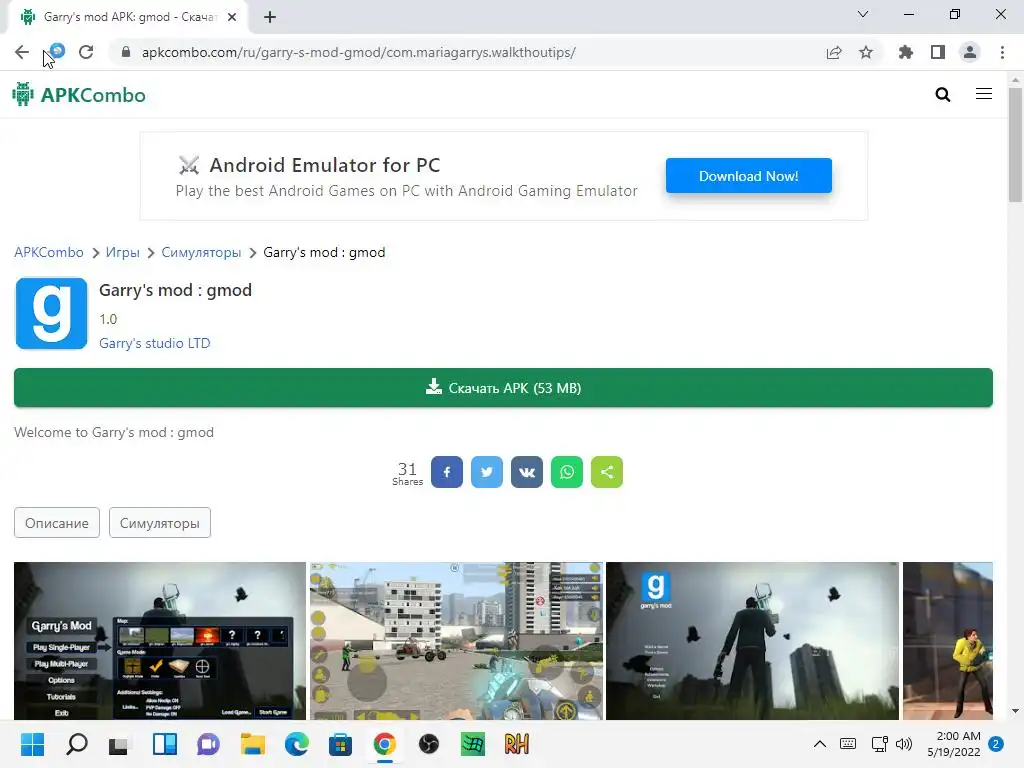Open the RH taskbar application icon
The image size is (1024, 768).
coord(517,744)
